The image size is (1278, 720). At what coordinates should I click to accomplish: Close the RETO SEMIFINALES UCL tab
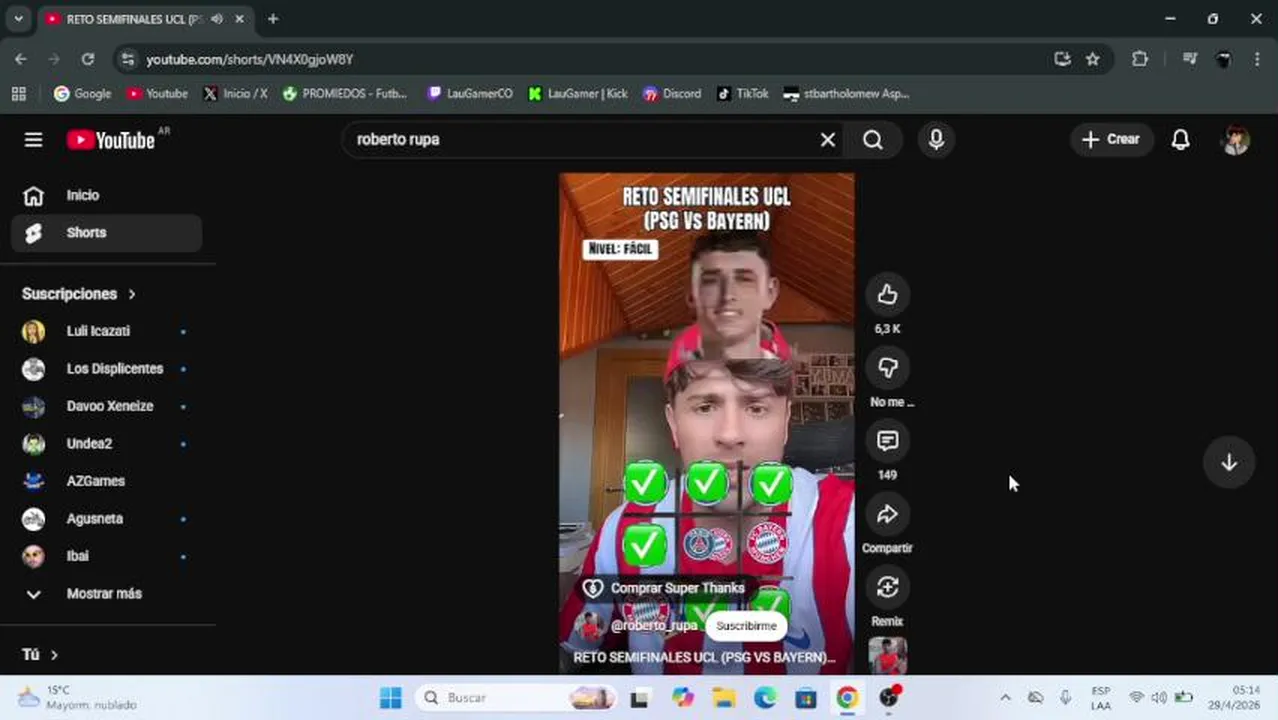point(239,19)
